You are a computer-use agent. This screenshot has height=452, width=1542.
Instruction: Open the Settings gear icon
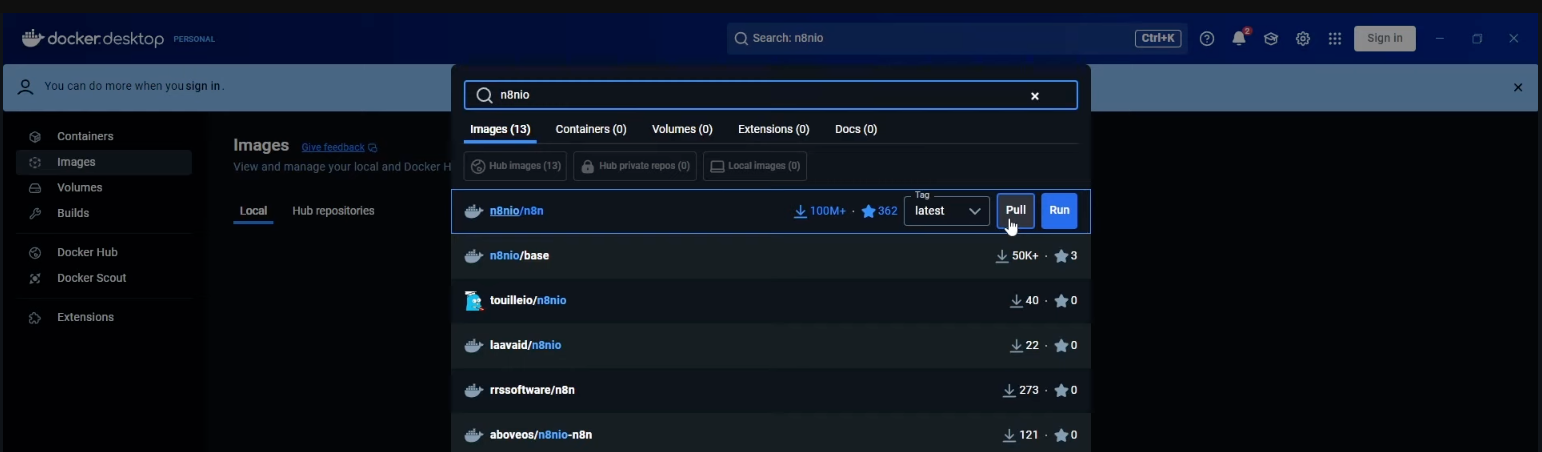(x=1303, y=39)
